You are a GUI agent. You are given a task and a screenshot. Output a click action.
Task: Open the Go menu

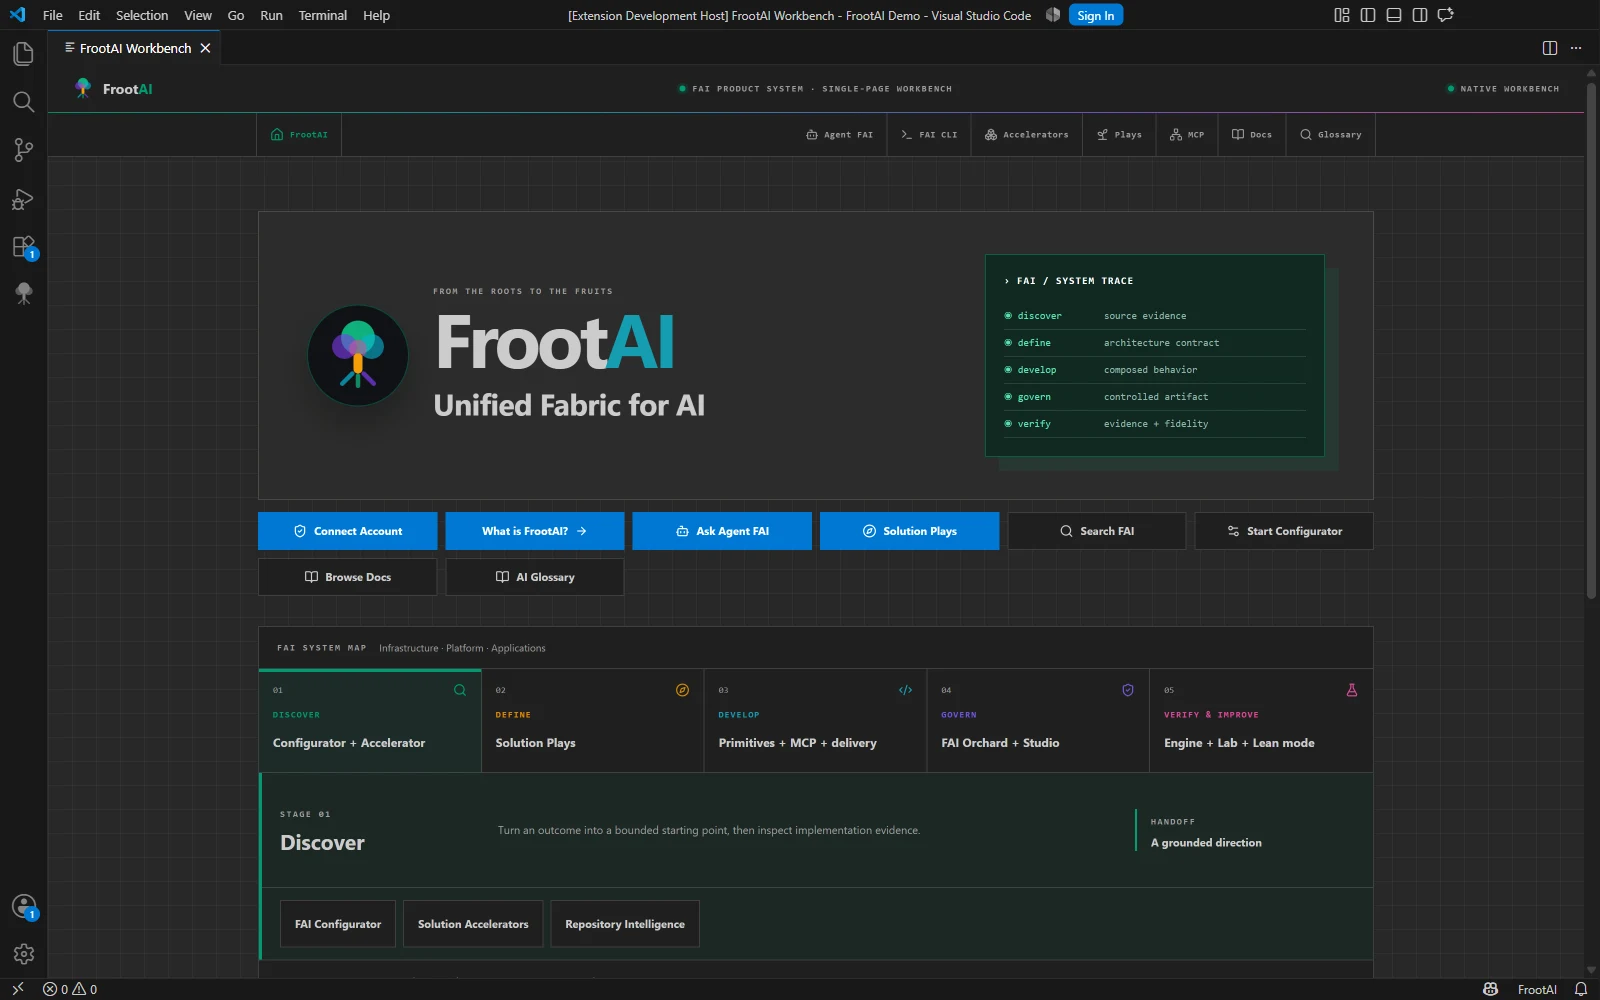(x=236, y=15)
